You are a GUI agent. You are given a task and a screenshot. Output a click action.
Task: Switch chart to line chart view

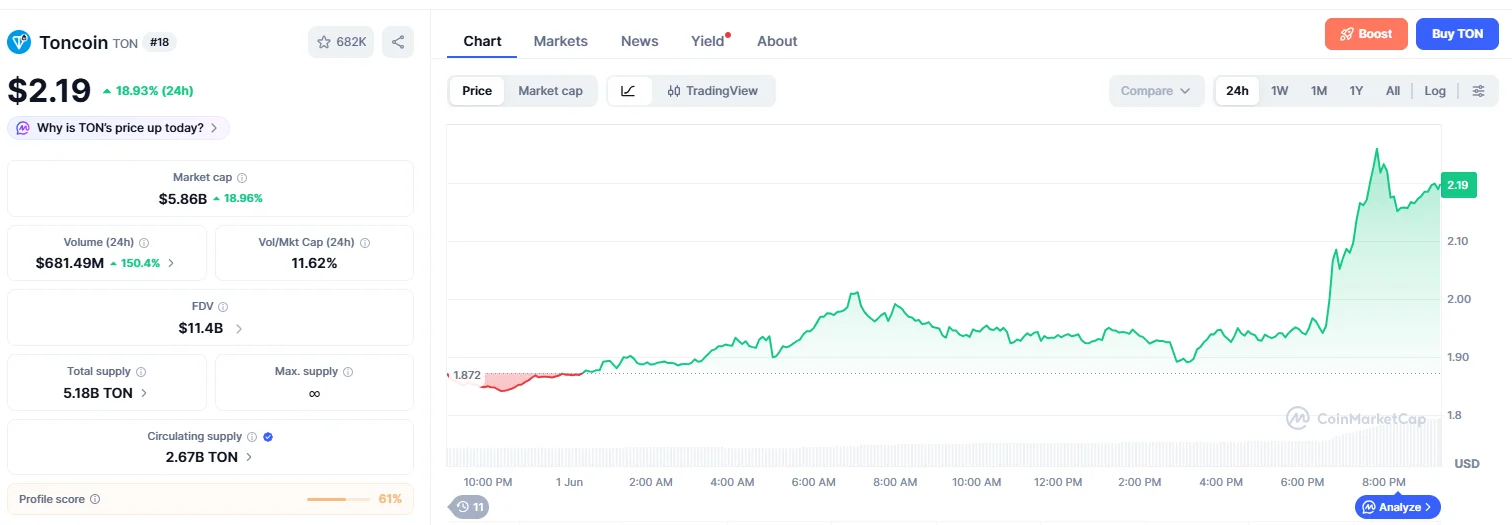629,91
